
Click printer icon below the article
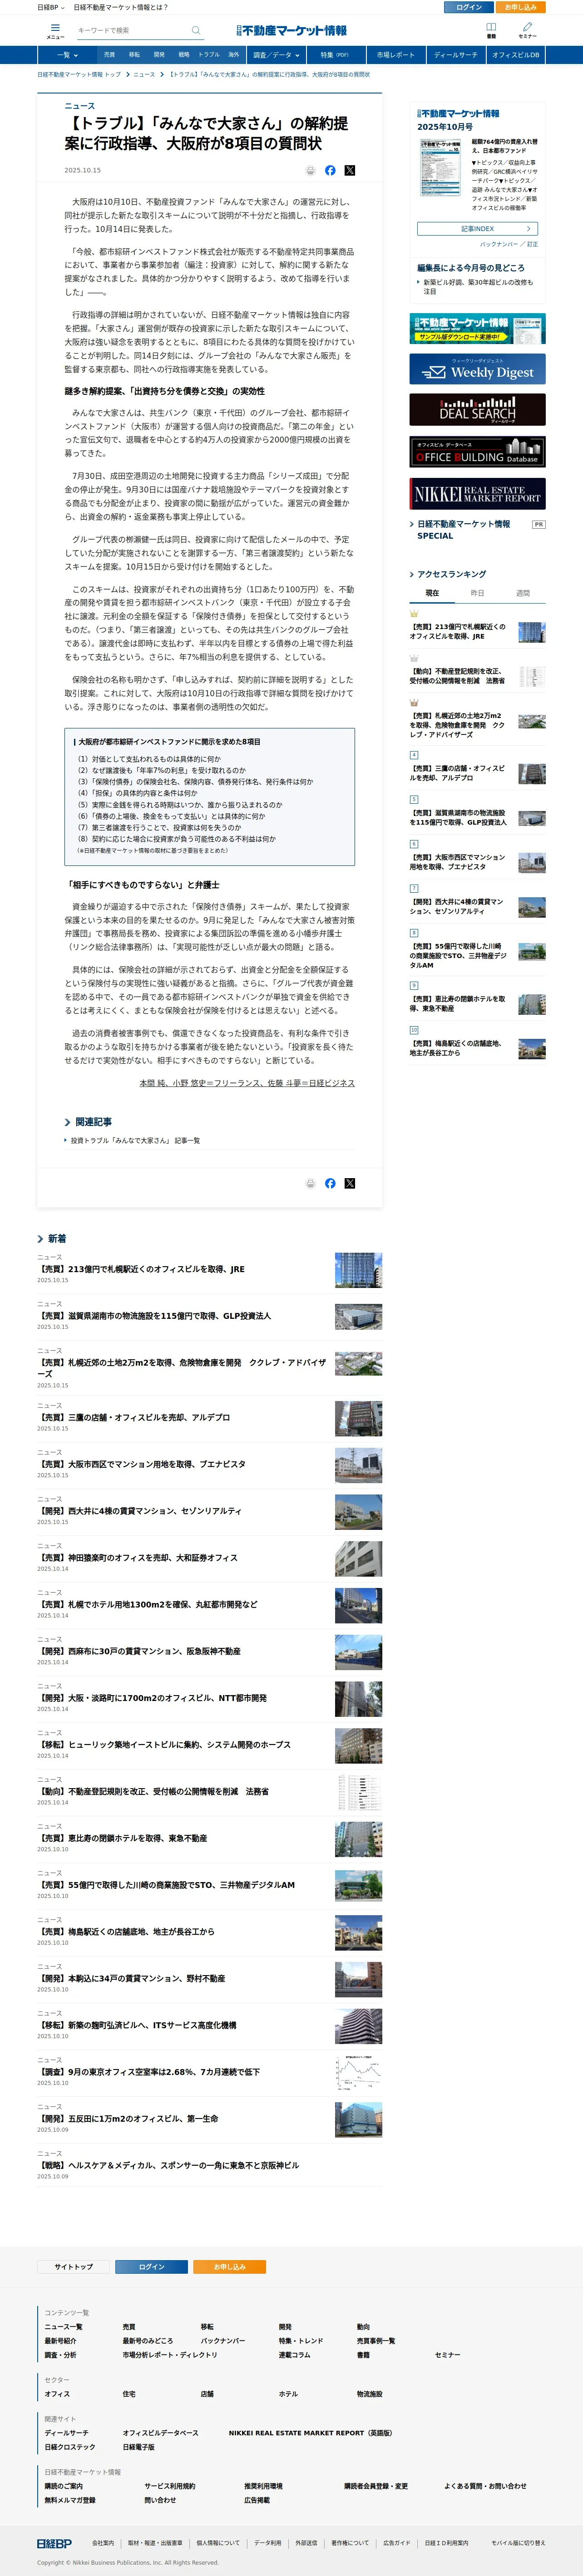[310, 1183]
